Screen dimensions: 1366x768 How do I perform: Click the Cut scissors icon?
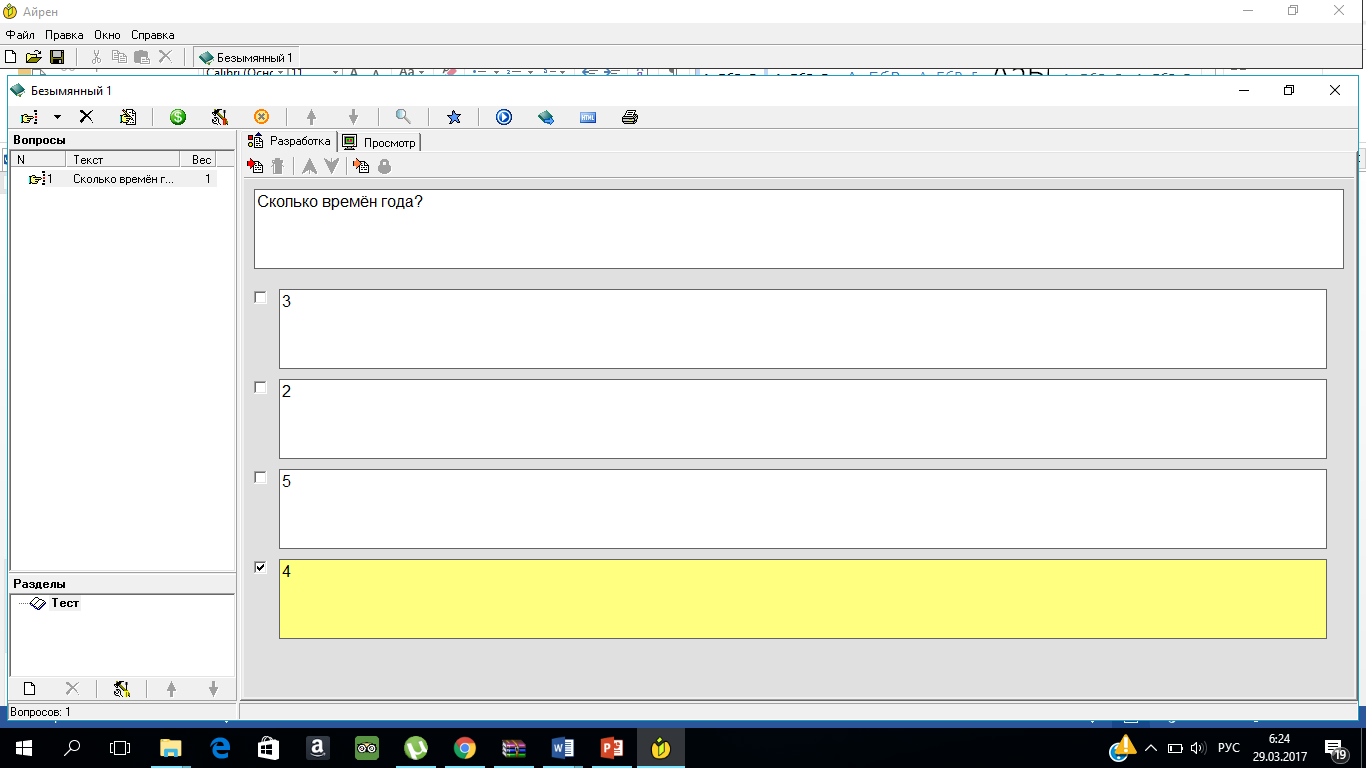(x=97, y=57)
